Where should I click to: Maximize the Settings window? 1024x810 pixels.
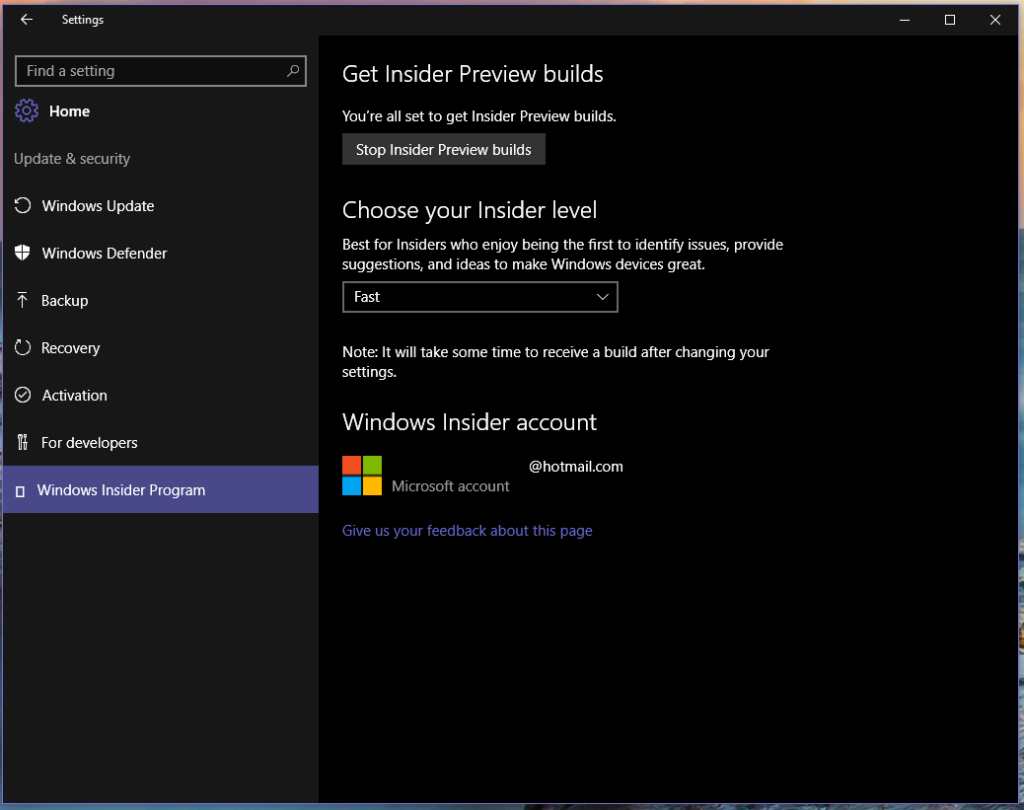coord(950,20)
